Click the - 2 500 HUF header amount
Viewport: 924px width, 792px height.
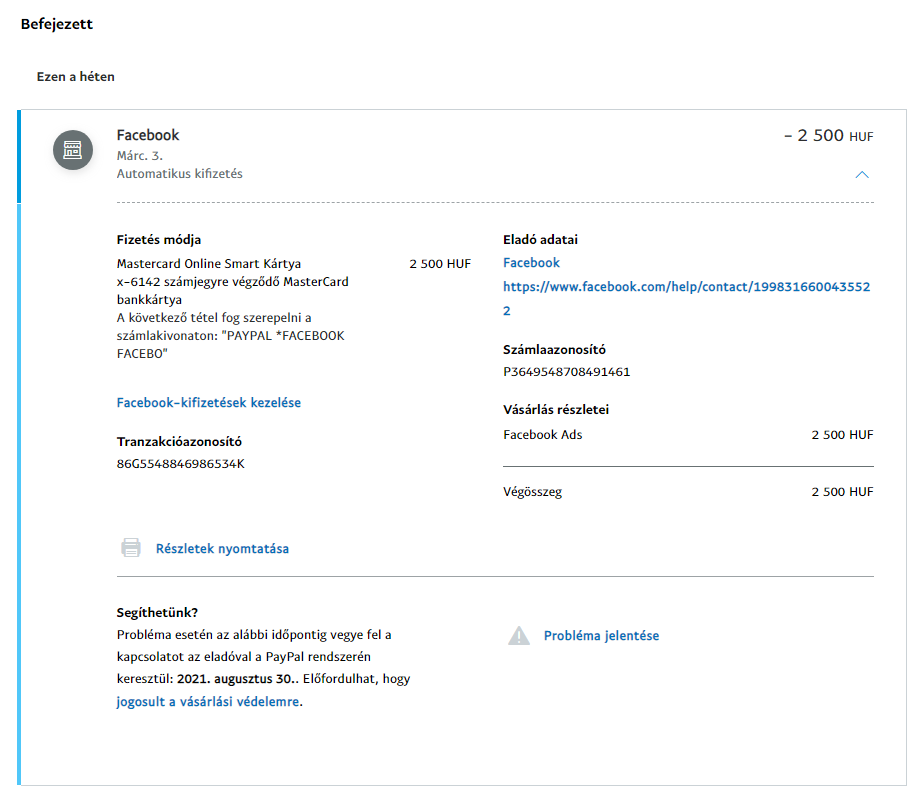click(827, 135)
